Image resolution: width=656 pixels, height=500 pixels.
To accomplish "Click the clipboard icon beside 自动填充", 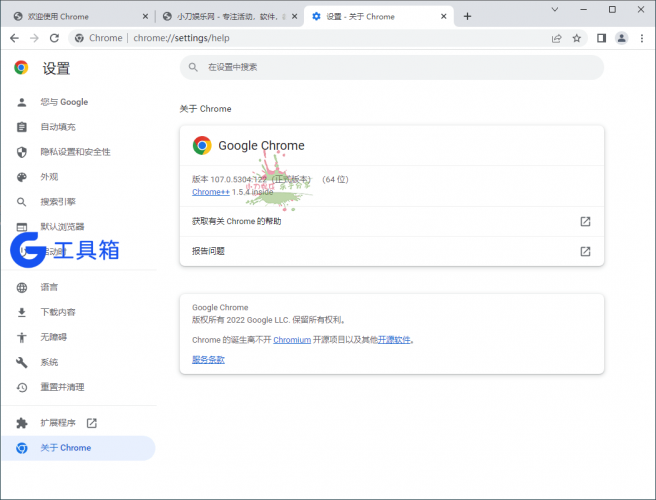I will click(22, 127).
